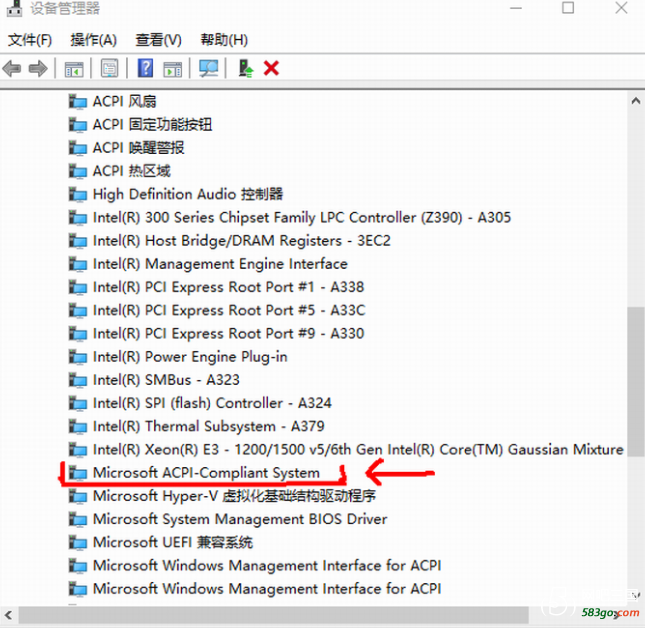Screen dimensions: 645x628
Task: Click the icon beside Microsoft UEFI 兼容系统
Action: click(77, 542)
